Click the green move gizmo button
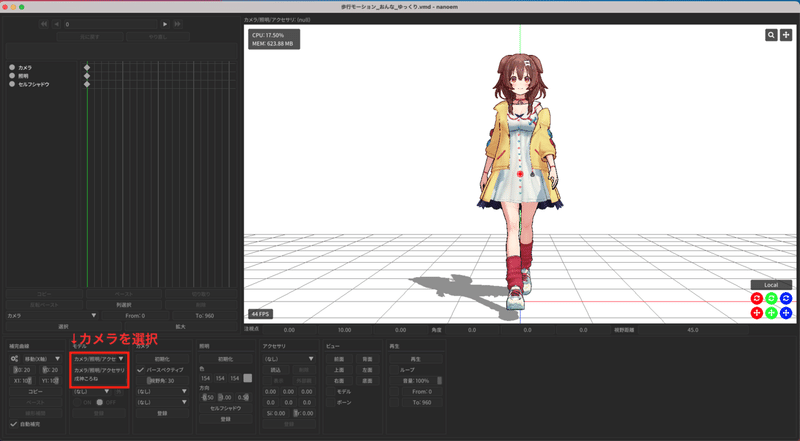This screenshot has height=441, width=800. pyautogui.click(x=771, y=313)
